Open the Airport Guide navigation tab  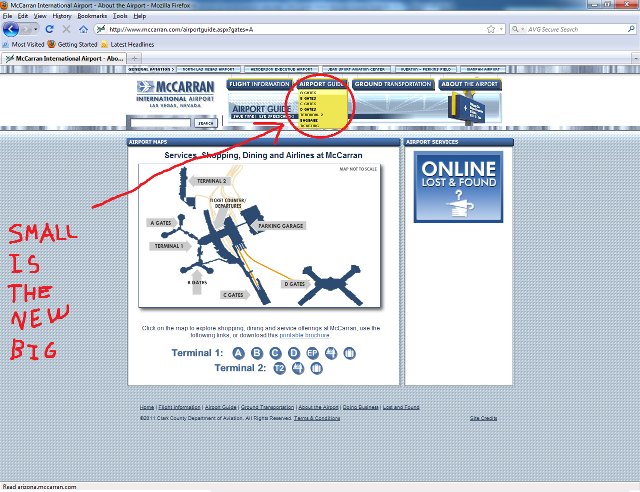click(321, 85)
